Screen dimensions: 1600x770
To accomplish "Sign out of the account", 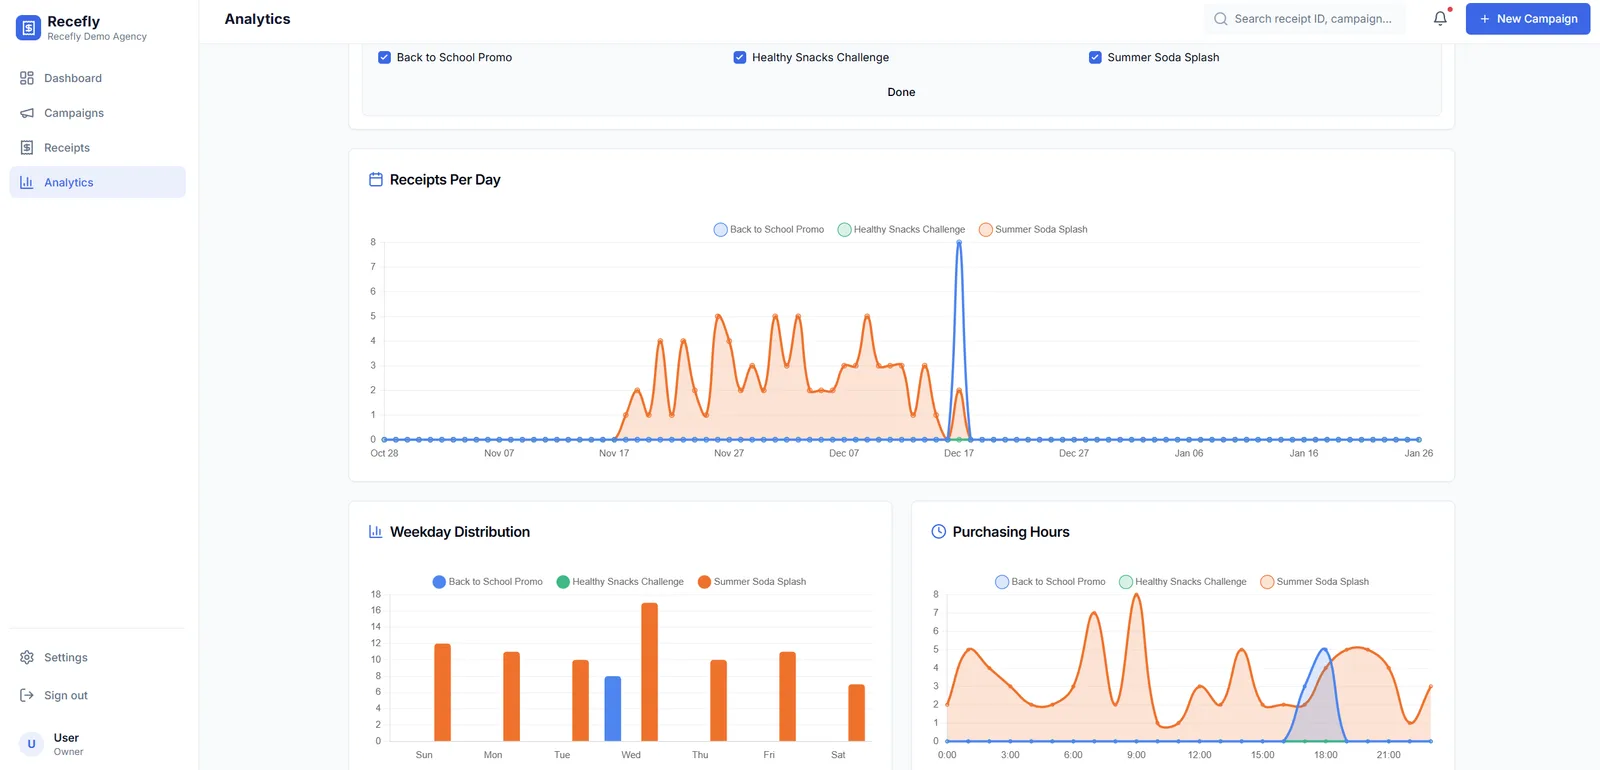I will pos(97,696).
